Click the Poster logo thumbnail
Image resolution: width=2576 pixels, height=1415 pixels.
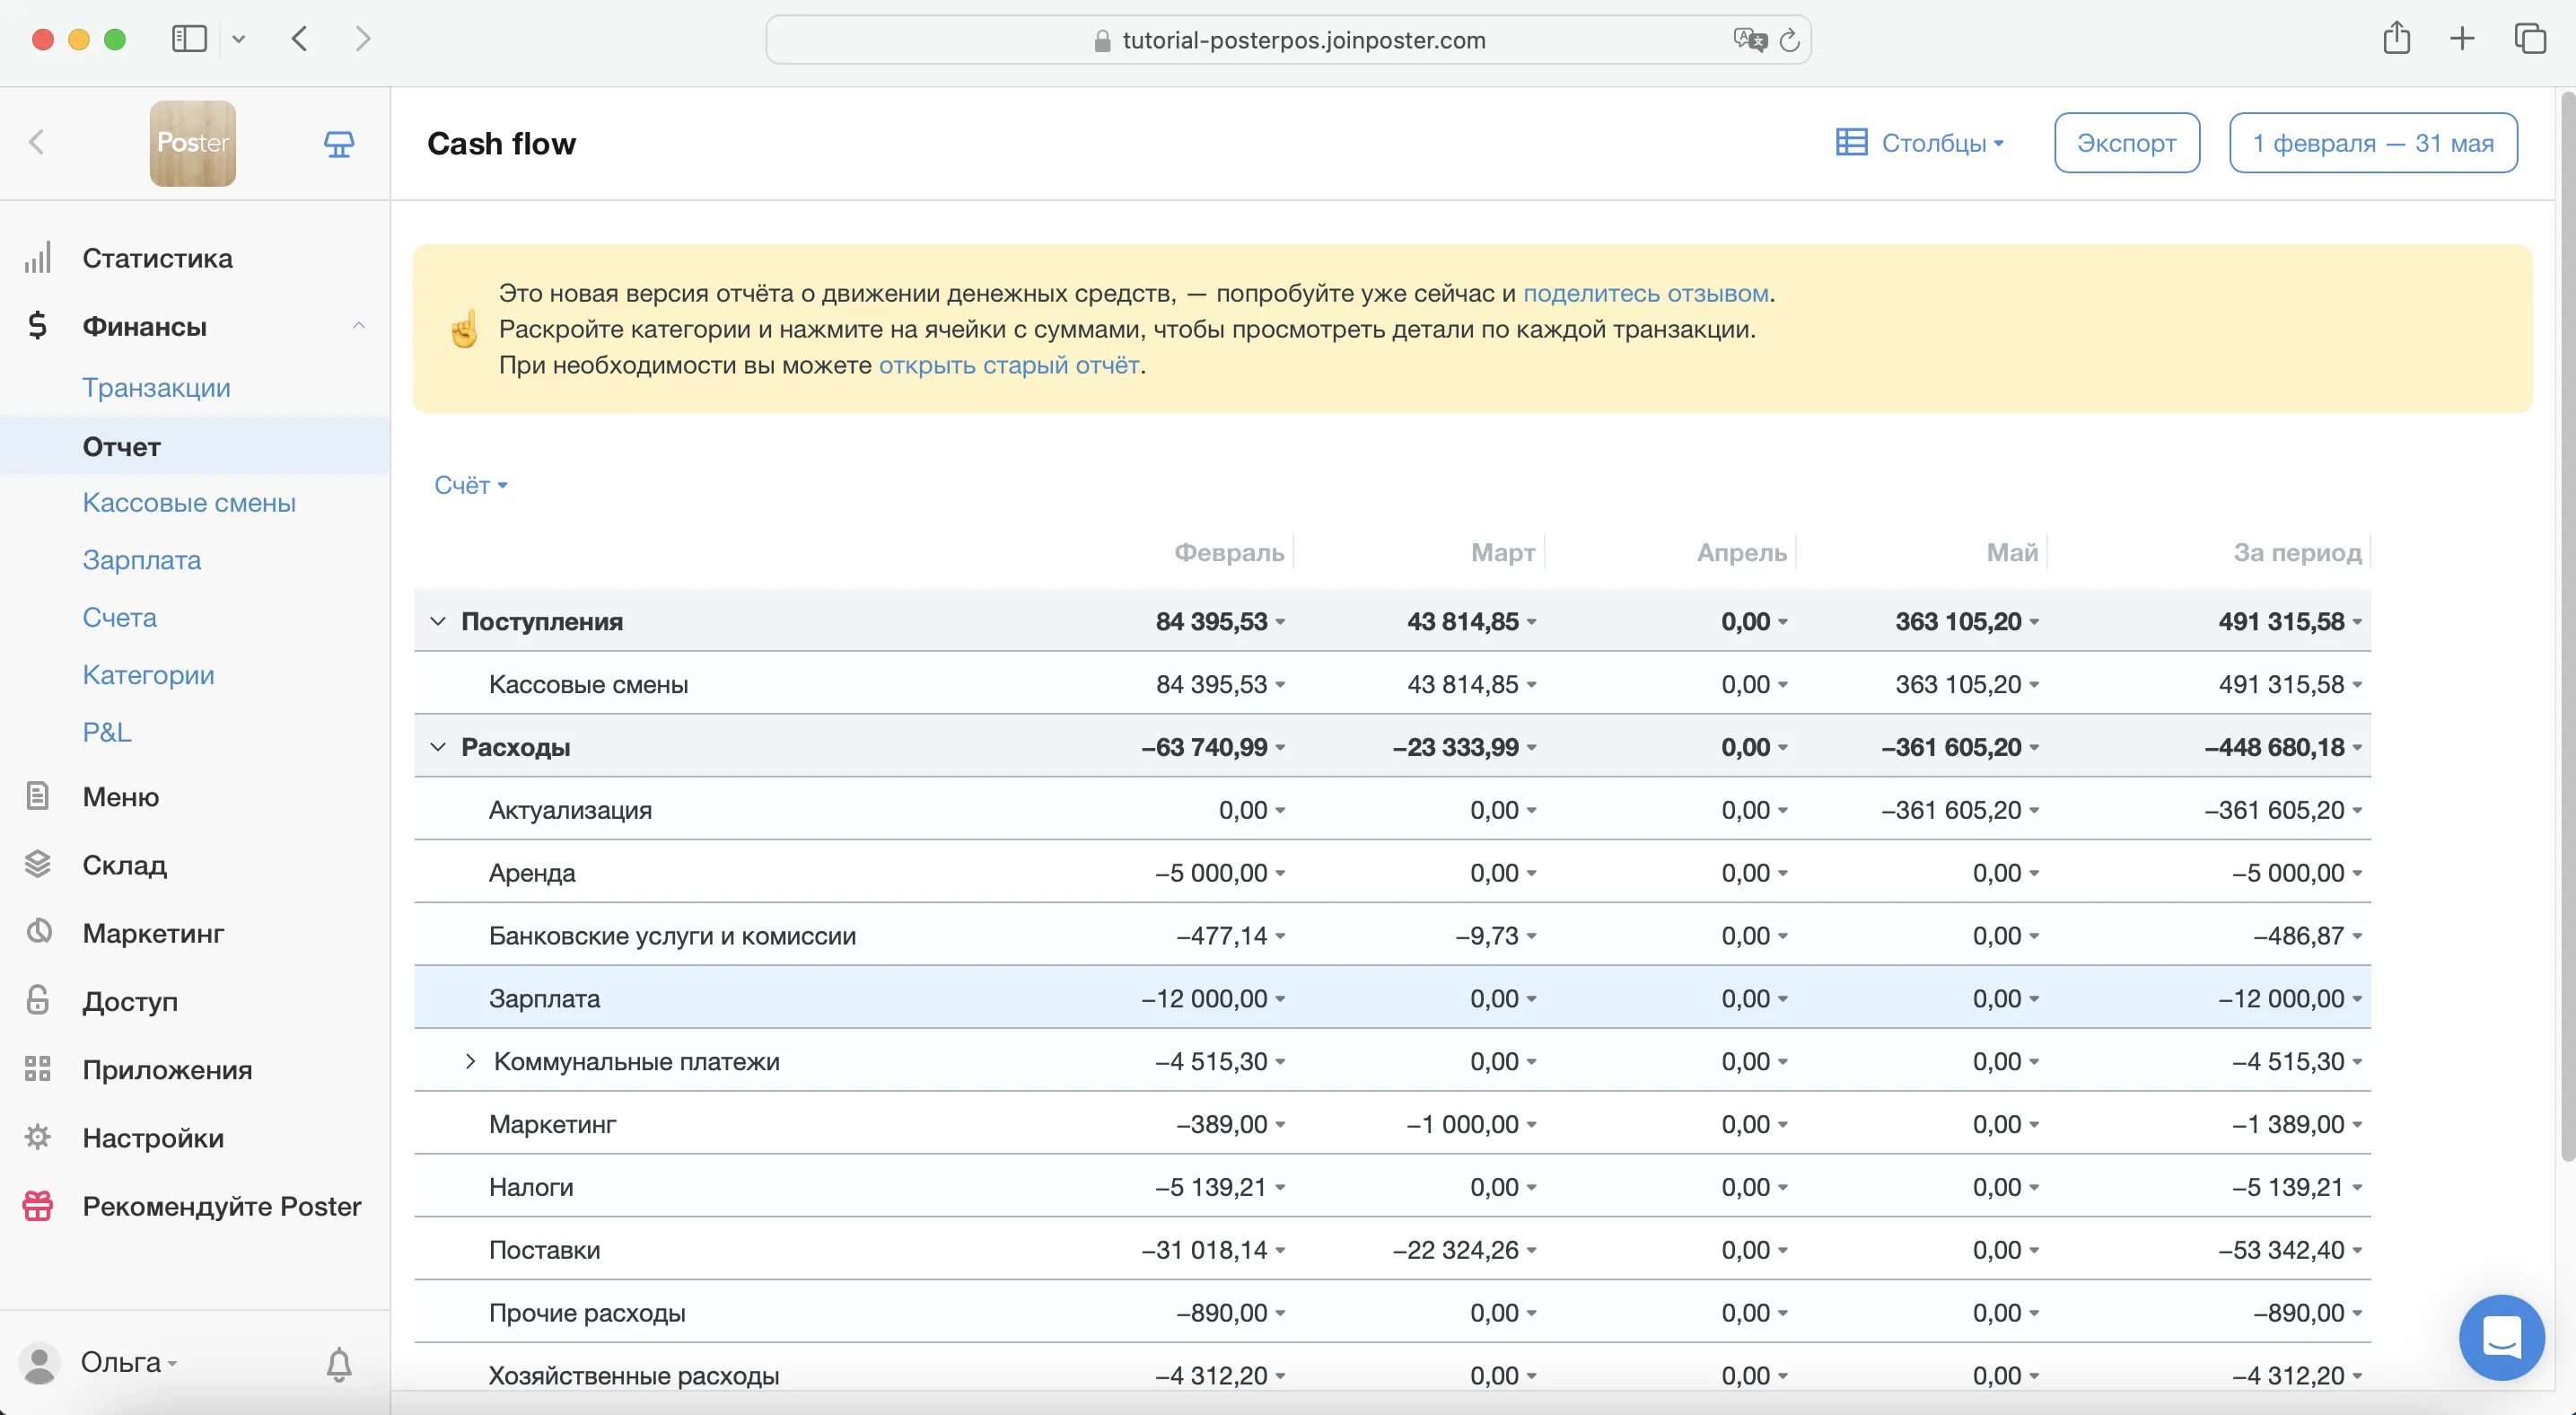193,143
